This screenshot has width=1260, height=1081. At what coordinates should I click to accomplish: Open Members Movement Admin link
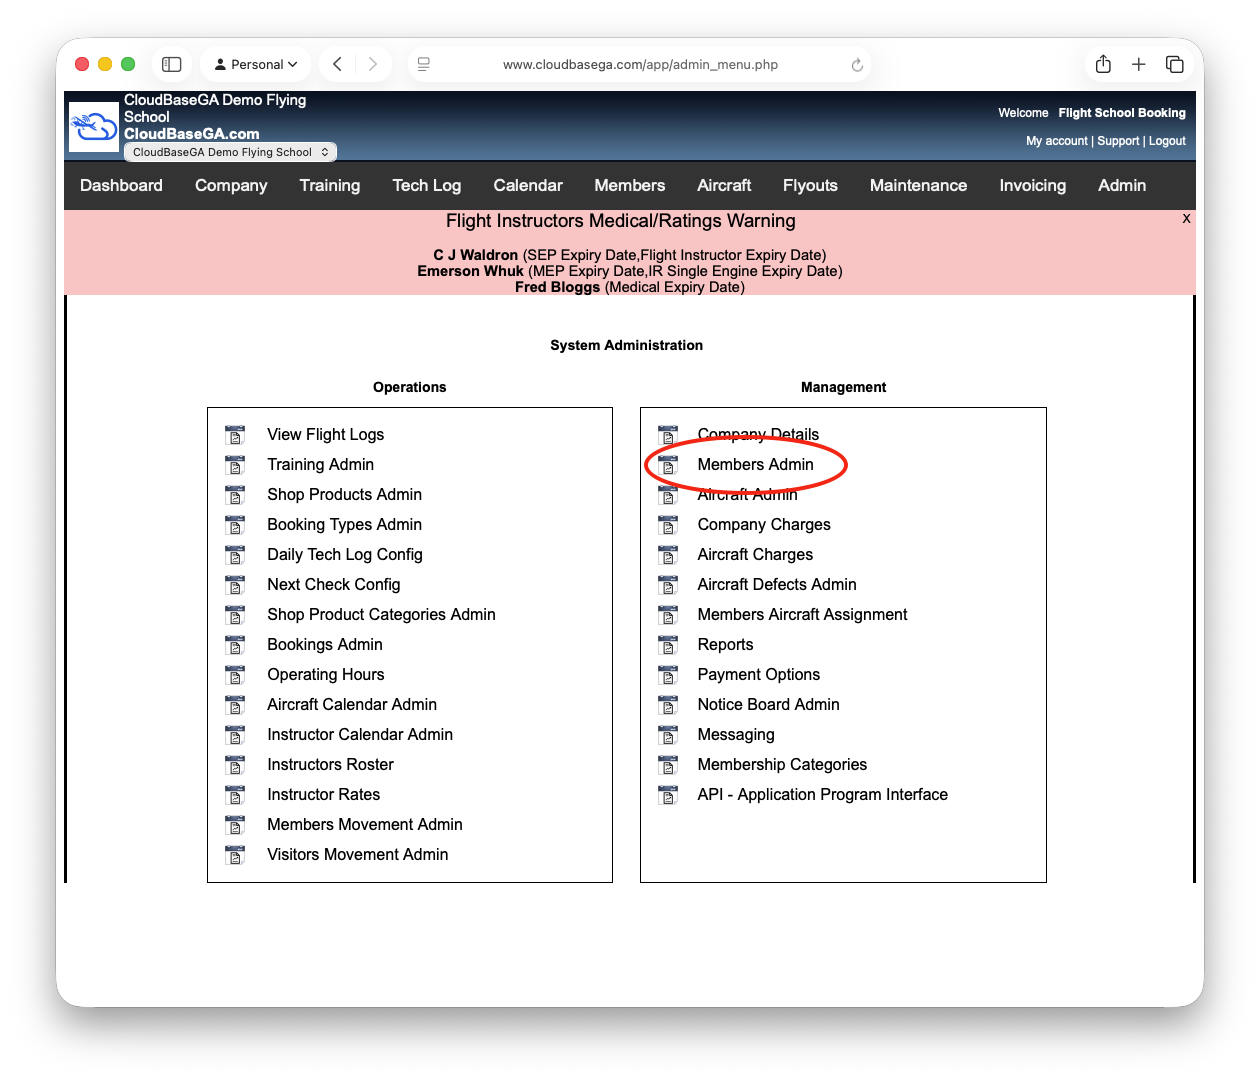[x=365, y=825]
